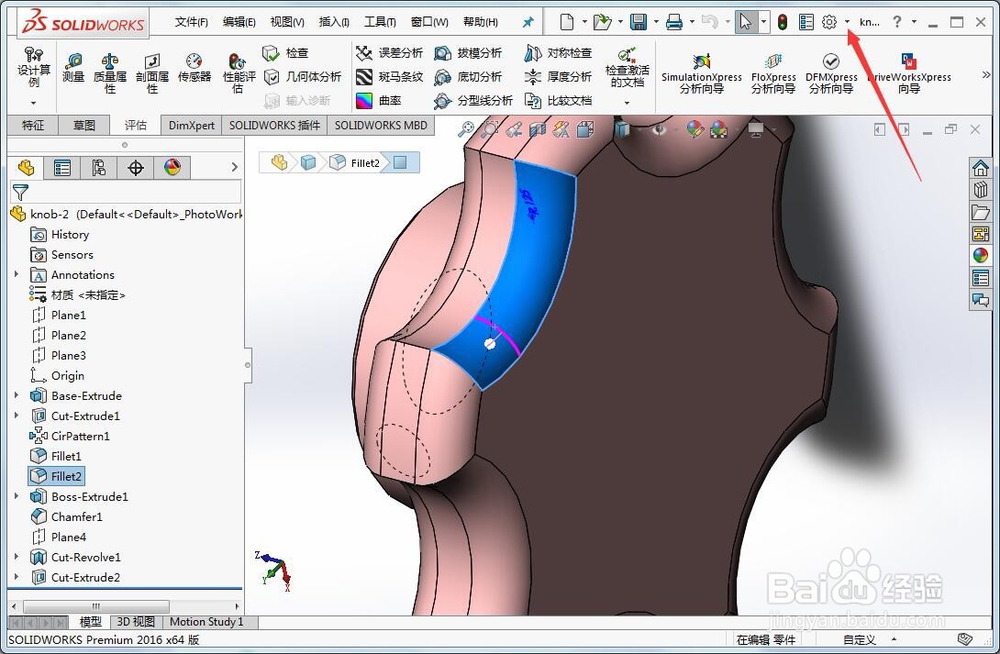Viewport: 1000px width, 654px height.
Task: Expand the Cut-Revolve1 feature node
Action: tap(17, 557)
